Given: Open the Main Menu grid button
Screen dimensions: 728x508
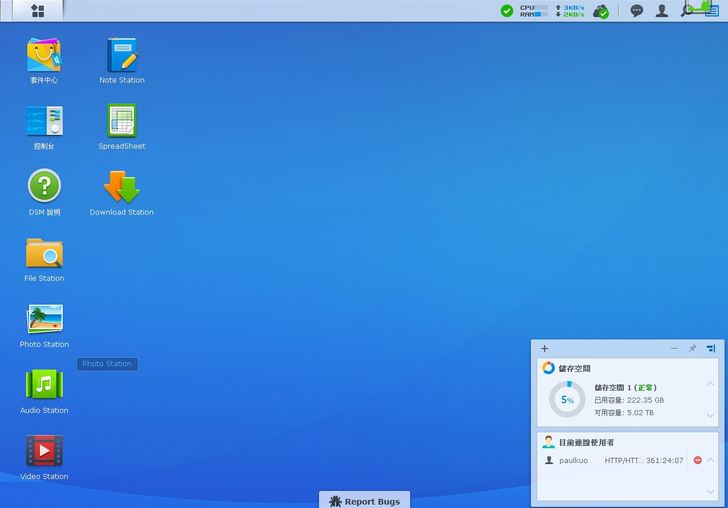Looking at the screenshot, I should coord(37,11).
